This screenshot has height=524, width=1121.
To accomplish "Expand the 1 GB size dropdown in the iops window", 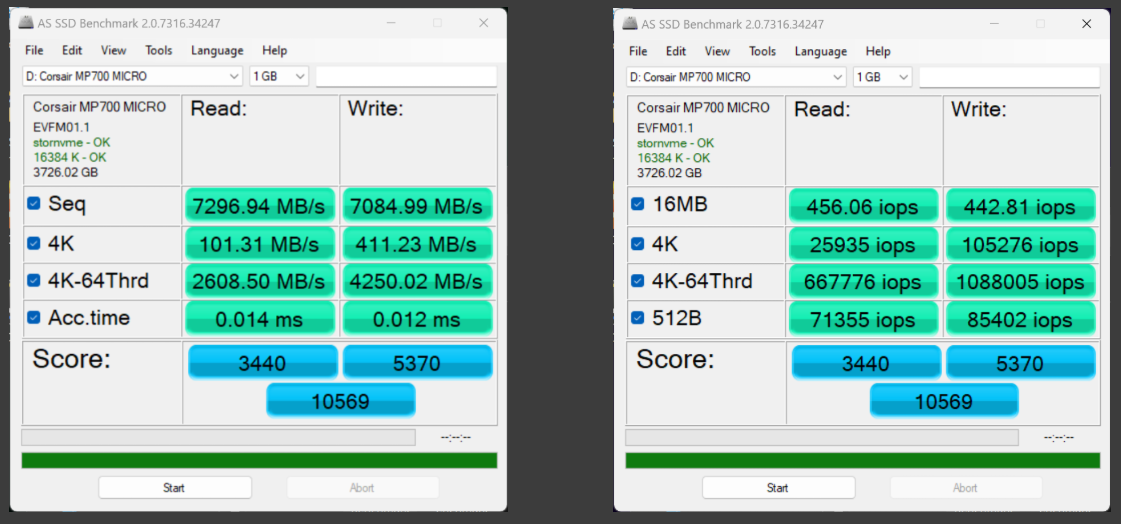I will (x=882, y=77).
